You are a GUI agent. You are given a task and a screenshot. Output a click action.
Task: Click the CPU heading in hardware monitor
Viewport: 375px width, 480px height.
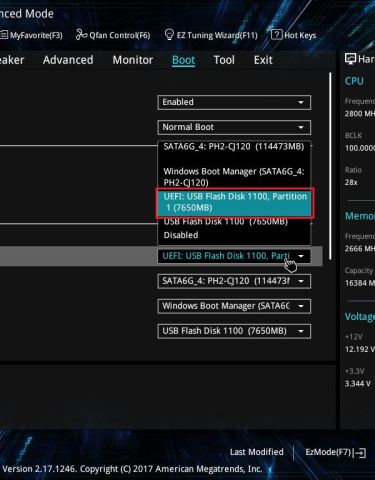coord(354,81)
